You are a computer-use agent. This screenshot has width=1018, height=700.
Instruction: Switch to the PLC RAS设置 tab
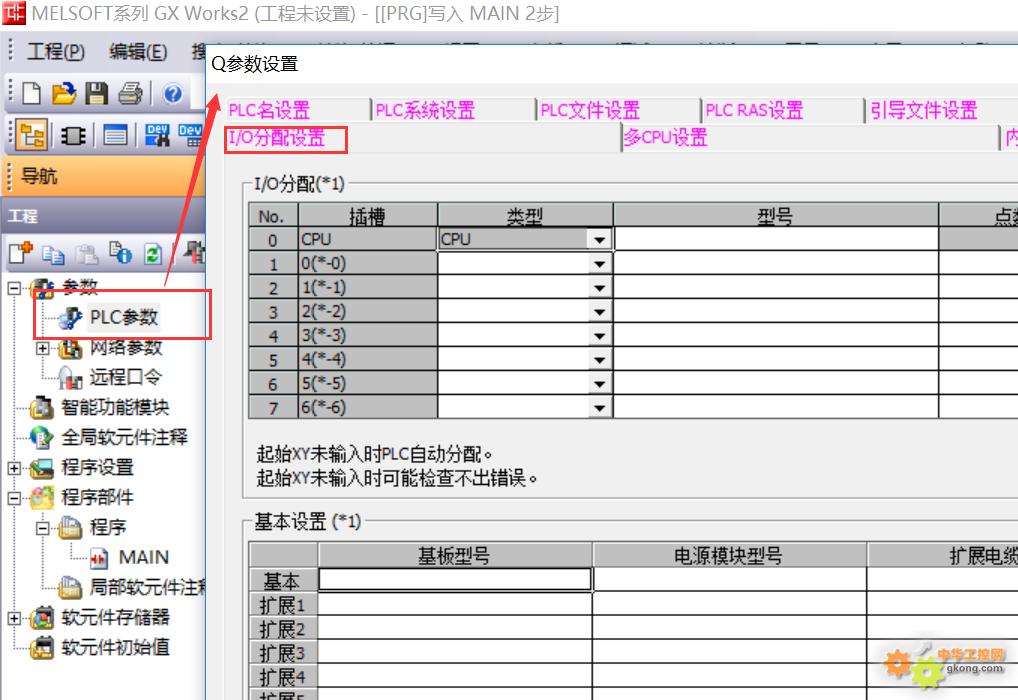tap(754, 111)
